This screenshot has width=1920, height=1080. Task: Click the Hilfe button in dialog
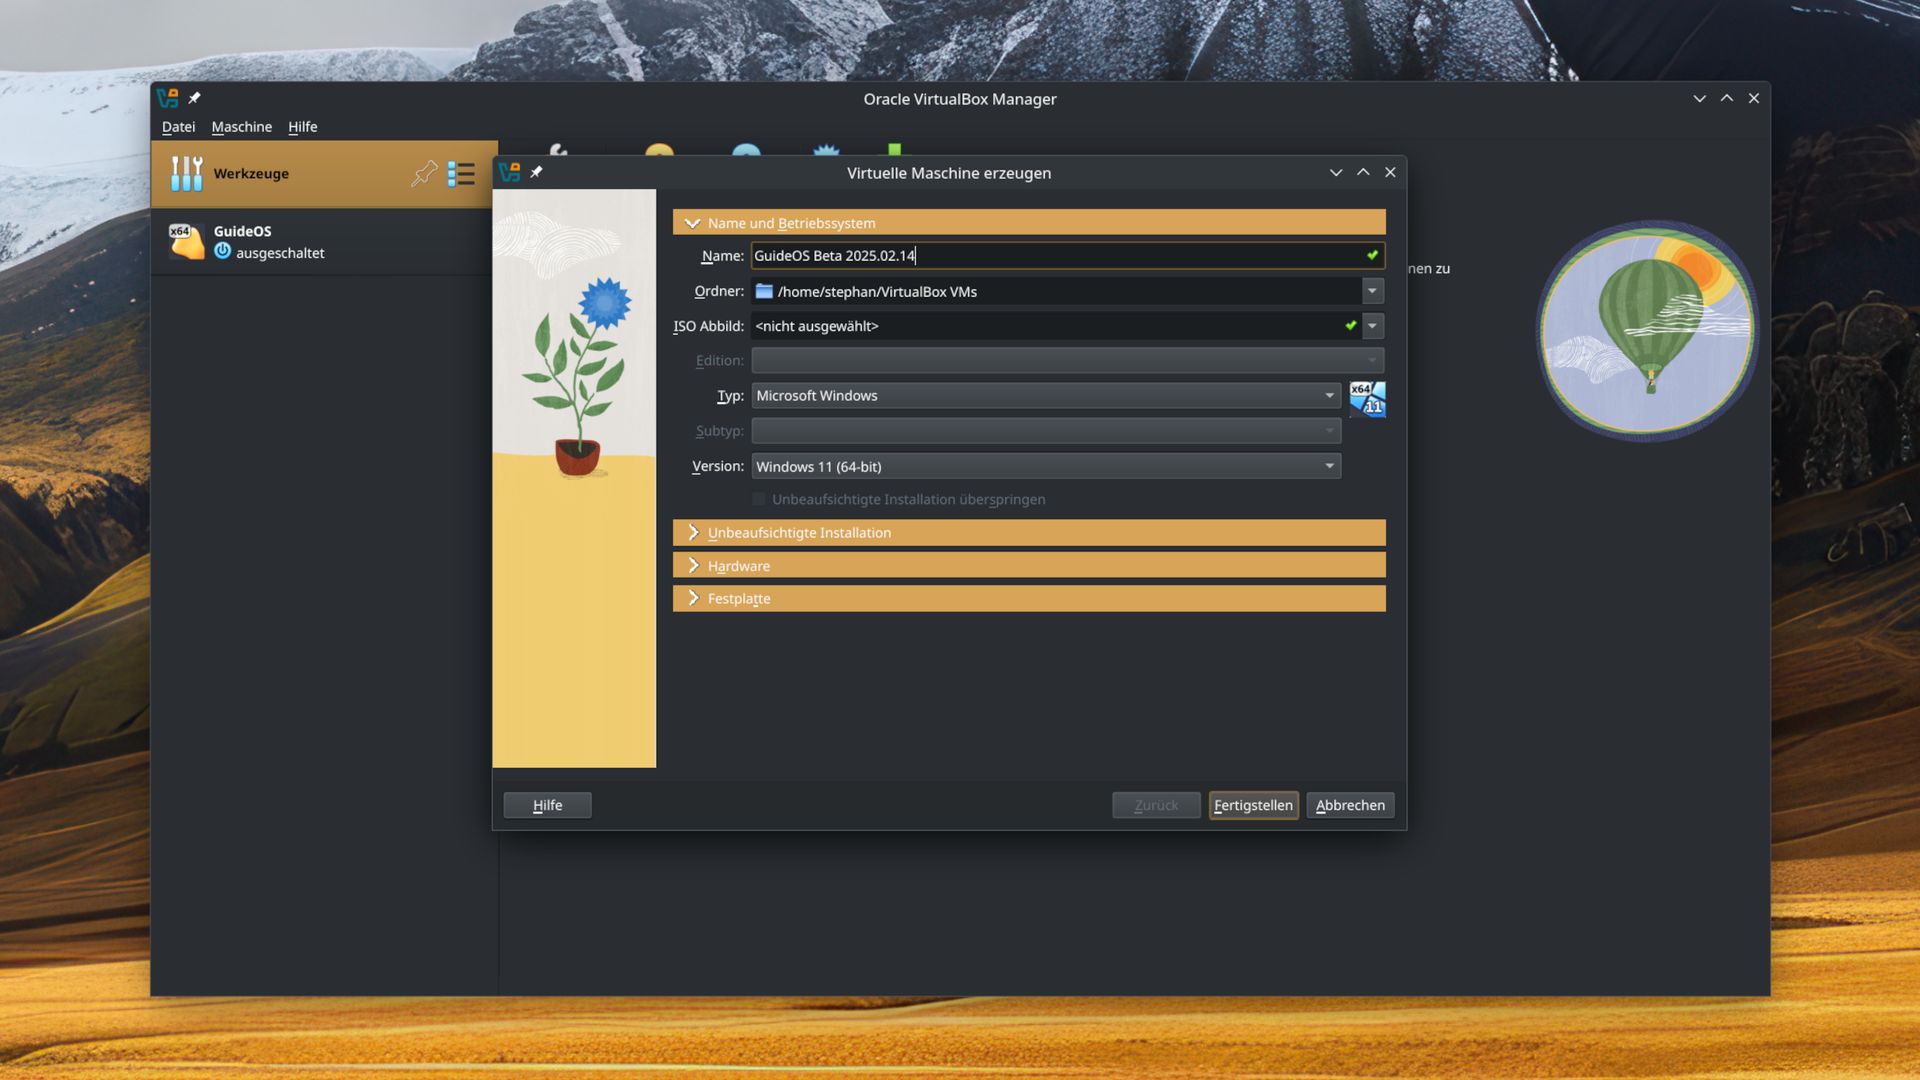pos(547,805)
